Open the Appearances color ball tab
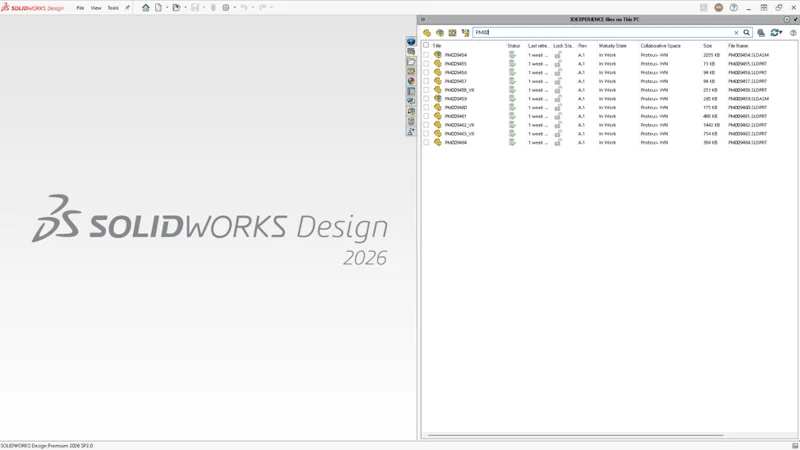This screenshot has width=800, height=450. (411, 81)
